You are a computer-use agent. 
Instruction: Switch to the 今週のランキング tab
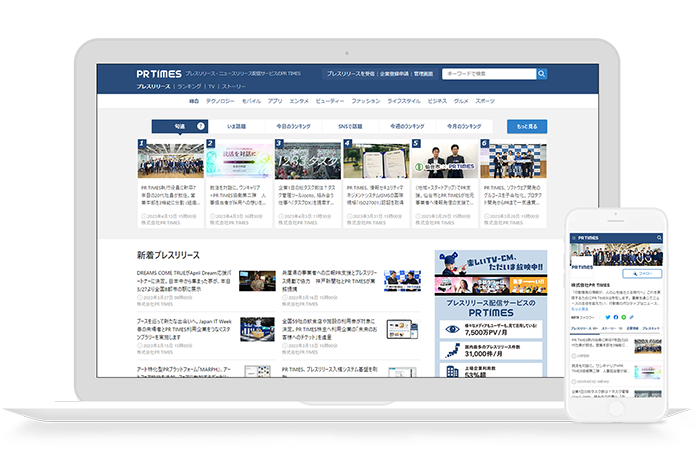click(x=407, y=126)
